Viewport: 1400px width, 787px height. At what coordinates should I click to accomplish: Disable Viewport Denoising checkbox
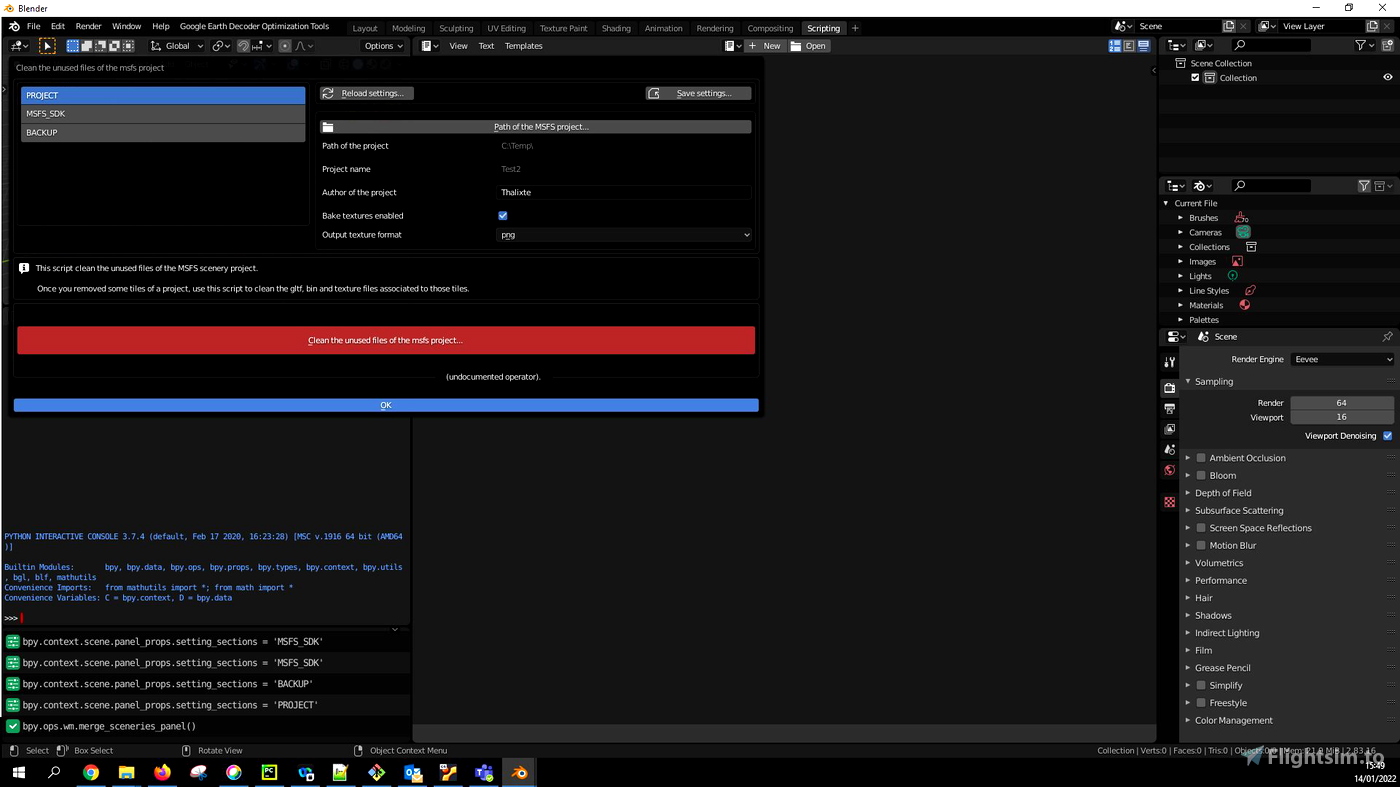[1387, 436]
